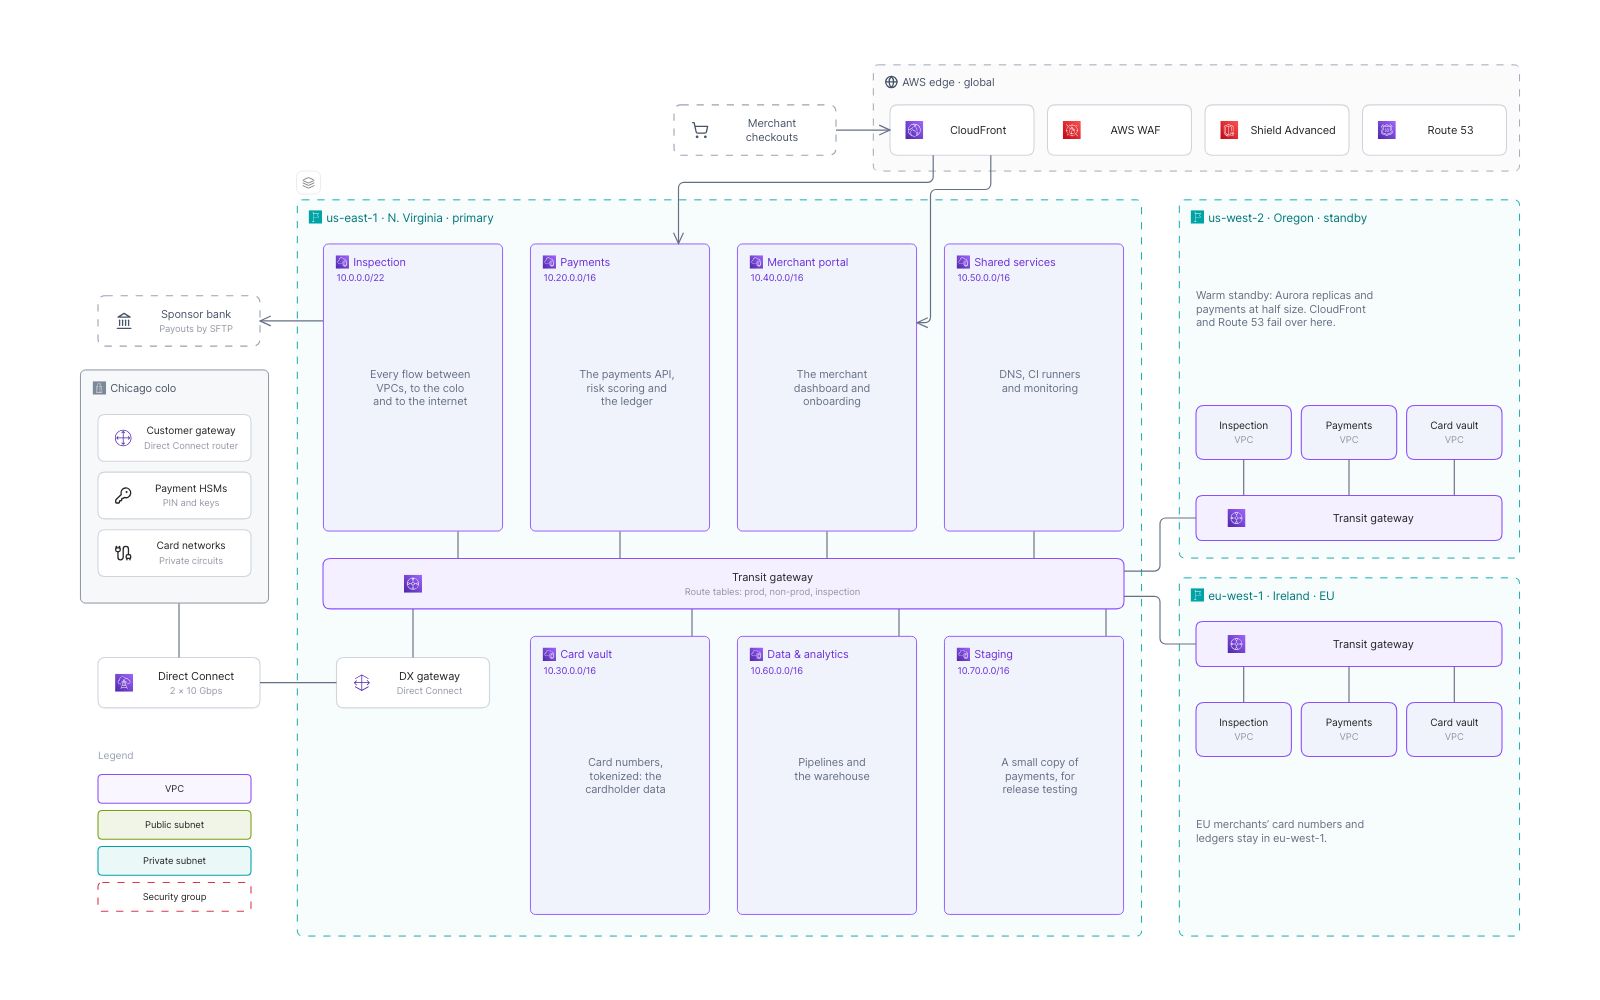Select the Security group legend swatch
This screenshot has height=1000, width=1600.
coord(174,897)
